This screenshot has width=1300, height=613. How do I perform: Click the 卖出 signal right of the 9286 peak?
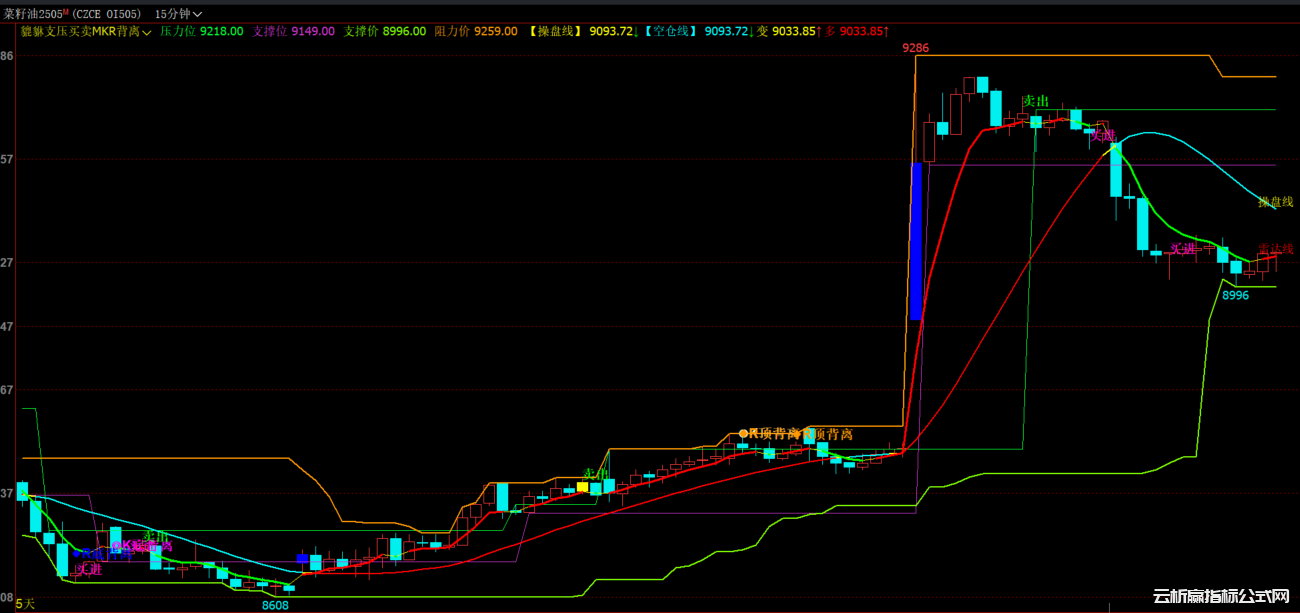coord(1035,102)
